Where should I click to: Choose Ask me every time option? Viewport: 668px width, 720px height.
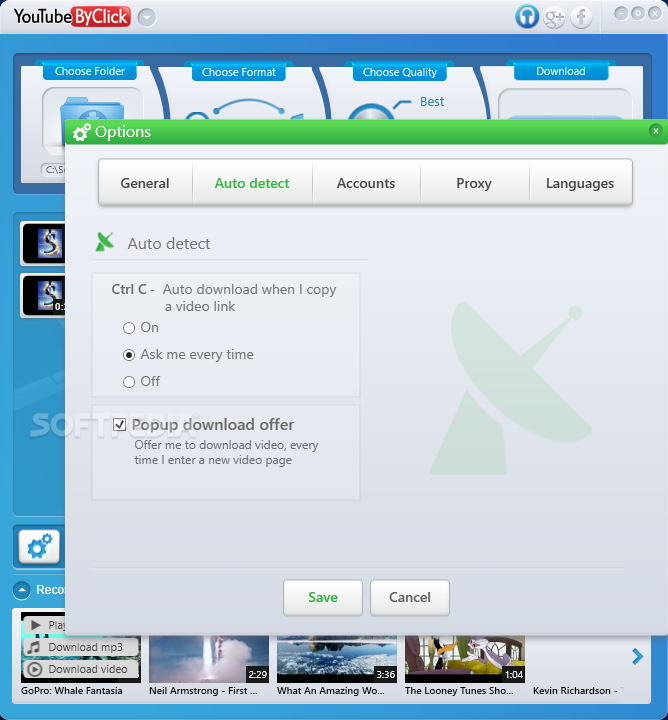(x=129, y=355)
